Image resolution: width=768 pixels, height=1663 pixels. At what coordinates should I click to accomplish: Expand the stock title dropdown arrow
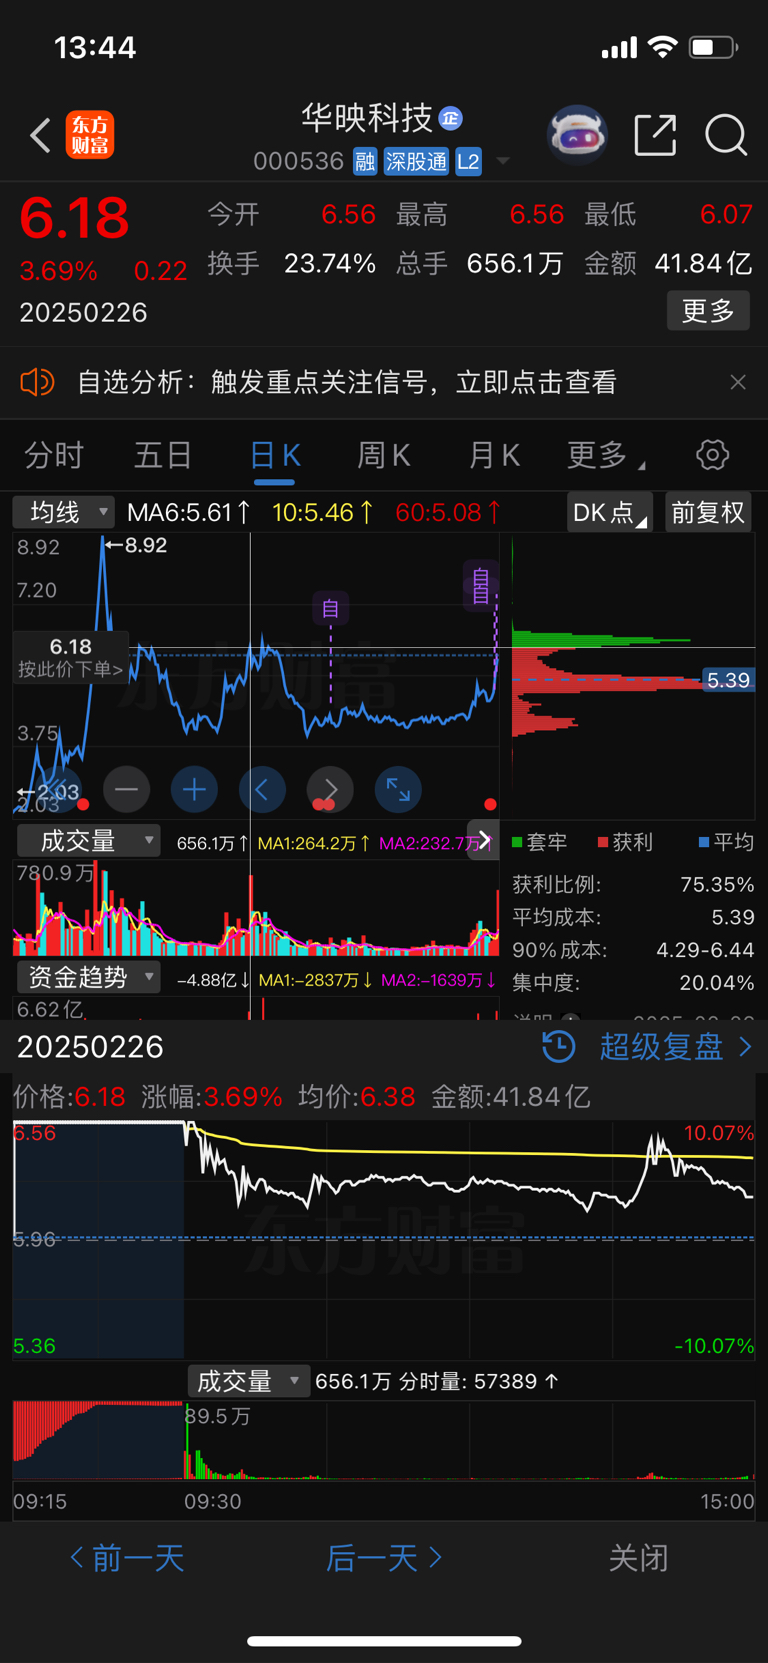point(503,161)
